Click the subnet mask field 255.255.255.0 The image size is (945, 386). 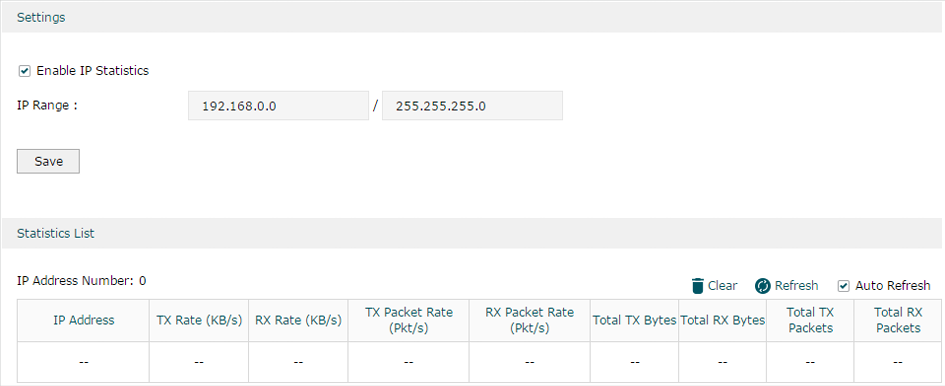pyautogui.click(x=472, y=106)
